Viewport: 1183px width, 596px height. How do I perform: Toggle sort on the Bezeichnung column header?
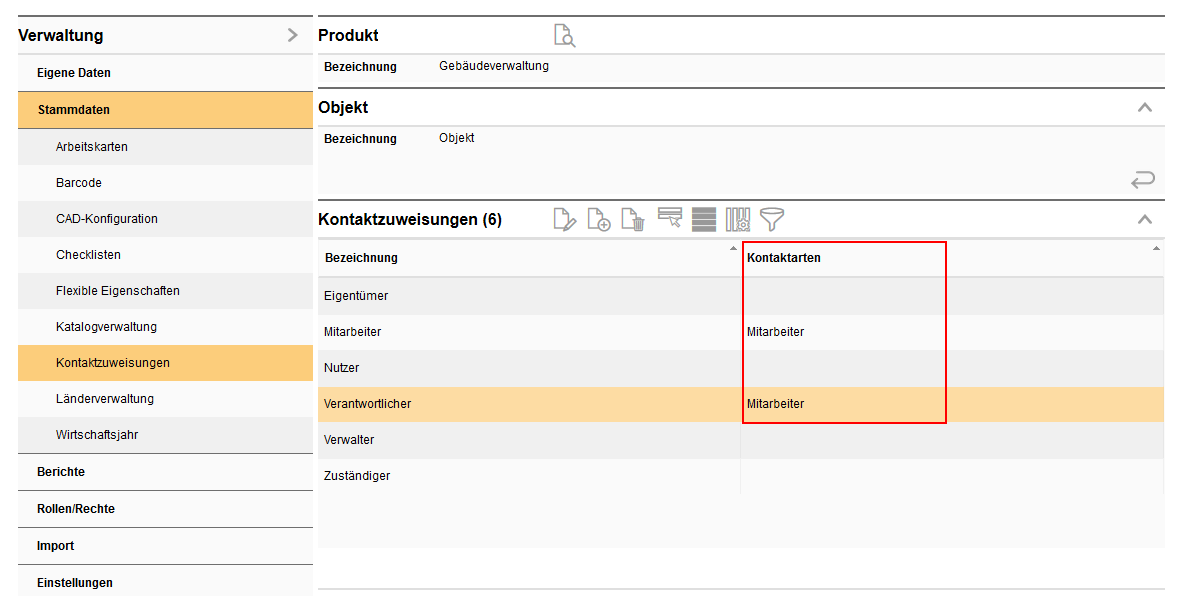tap(360, 258)
